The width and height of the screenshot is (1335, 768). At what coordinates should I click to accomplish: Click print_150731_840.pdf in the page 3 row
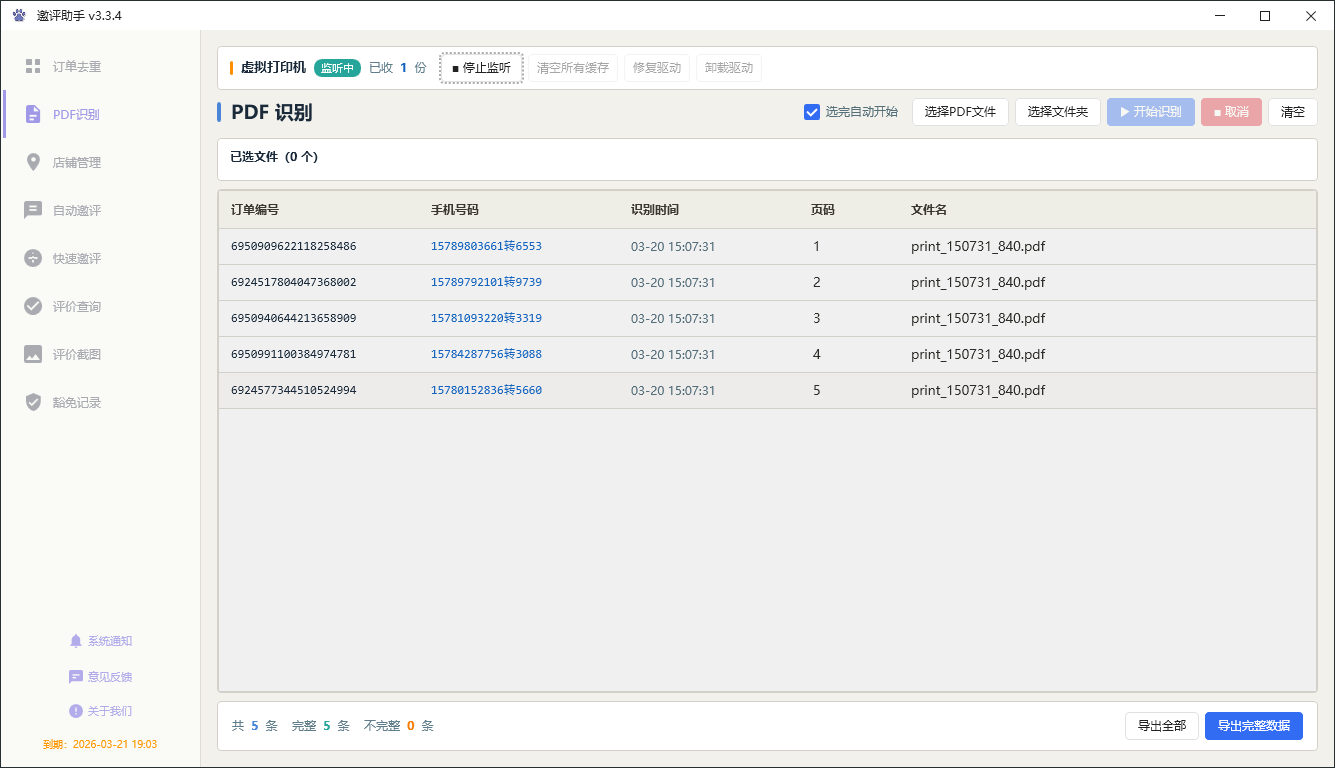click(978, 318)
